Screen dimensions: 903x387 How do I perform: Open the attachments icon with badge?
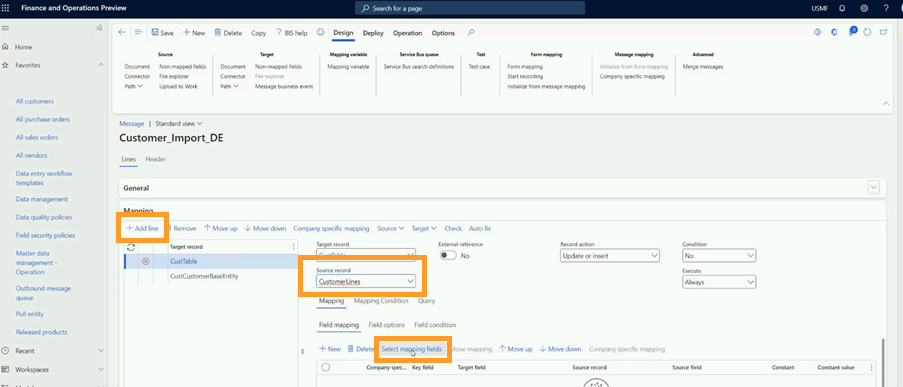tap(852, 32)
